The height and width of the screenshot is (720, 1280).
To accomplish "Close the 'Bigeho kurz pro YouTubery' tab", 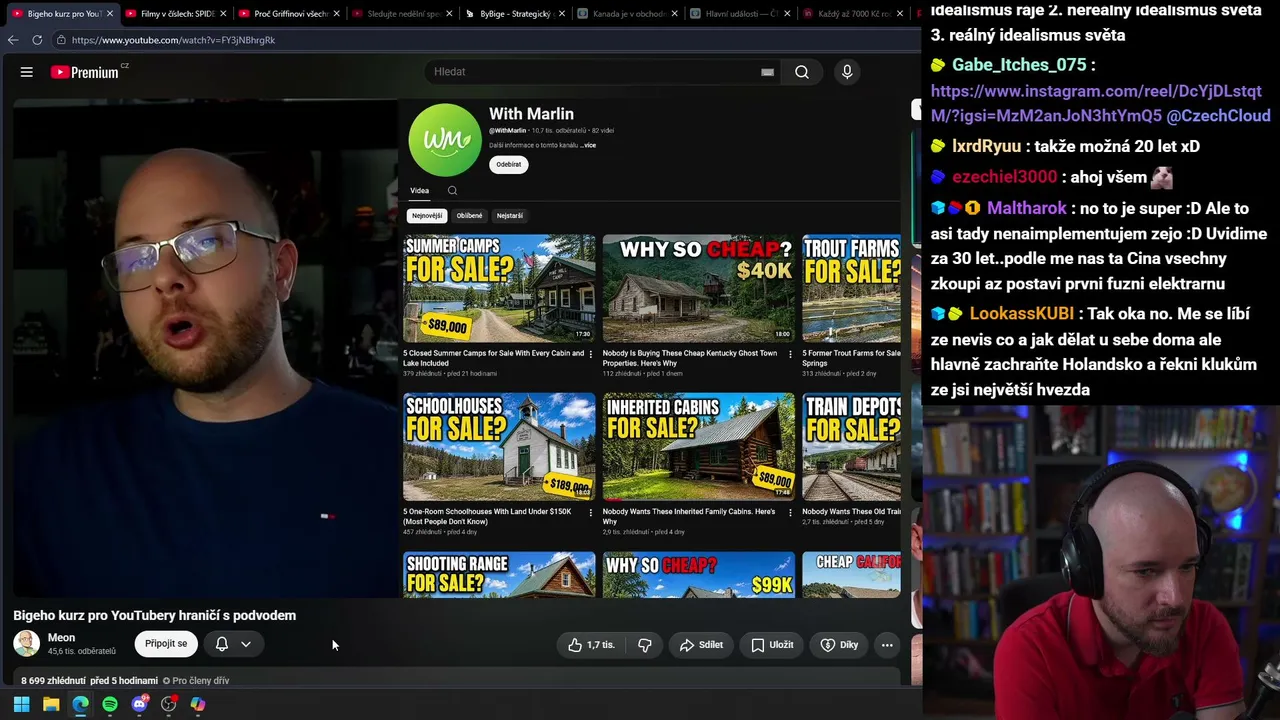I will click(x=110, y=14).
